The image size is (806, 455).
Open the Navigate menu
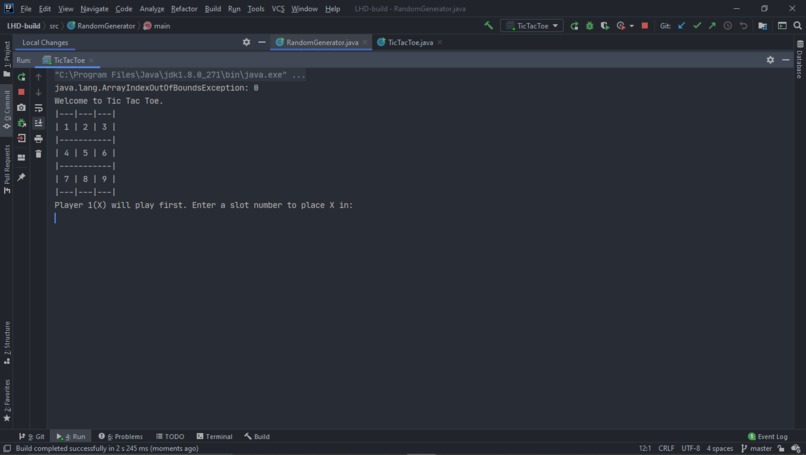click(94, 9)
